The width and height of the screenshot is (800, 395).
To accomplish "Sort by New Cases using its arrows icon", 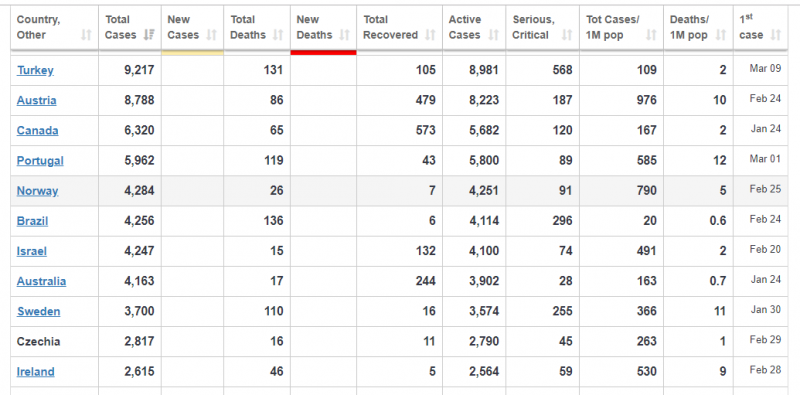I will coord(211,35).
